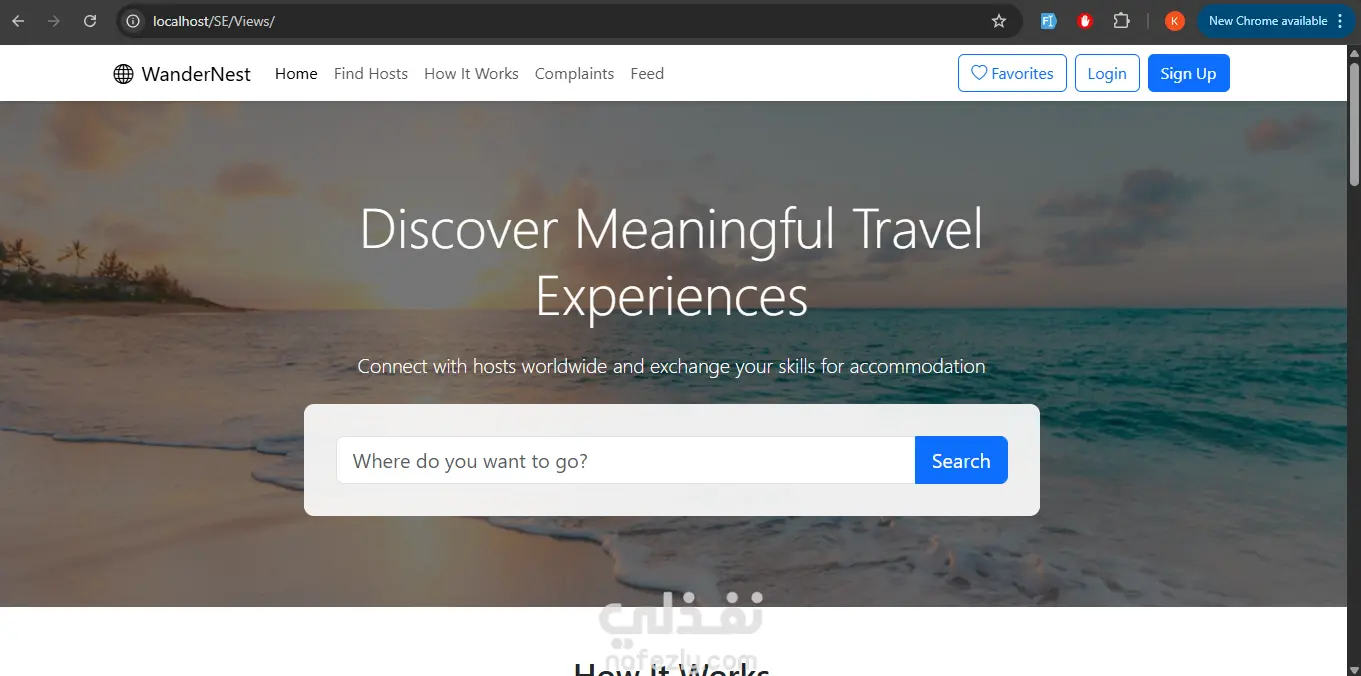
Task: Open the Favorites heart button
Action: tap(1012, 73)
